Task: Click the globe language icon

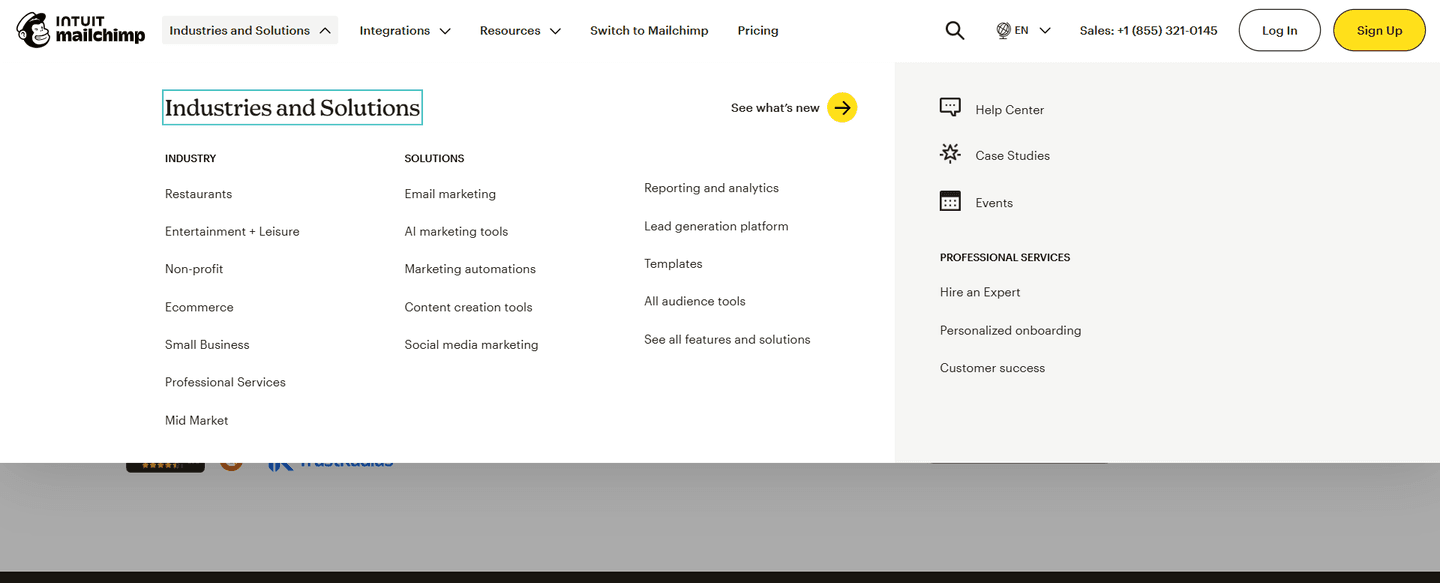Action: (1003, 31)
